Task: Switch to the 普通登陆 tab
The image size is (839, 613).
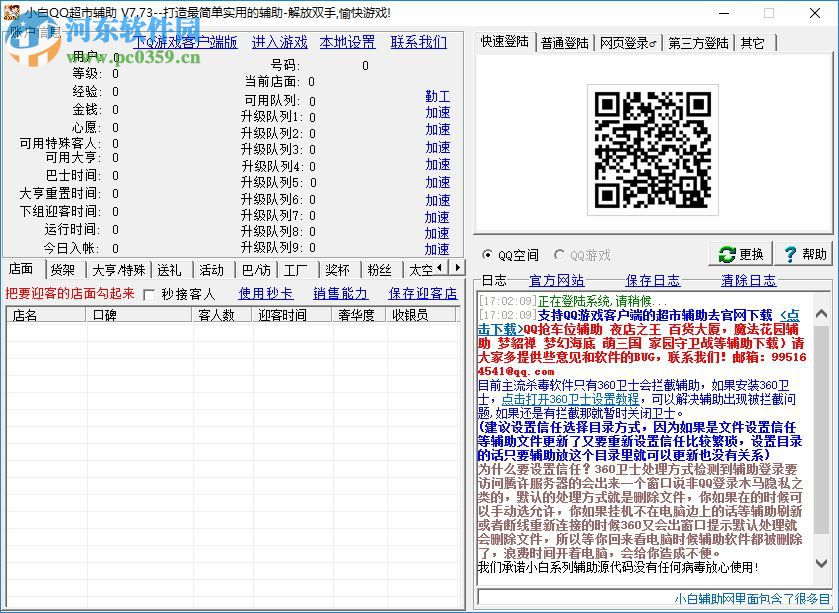Action: click(564, 43)
